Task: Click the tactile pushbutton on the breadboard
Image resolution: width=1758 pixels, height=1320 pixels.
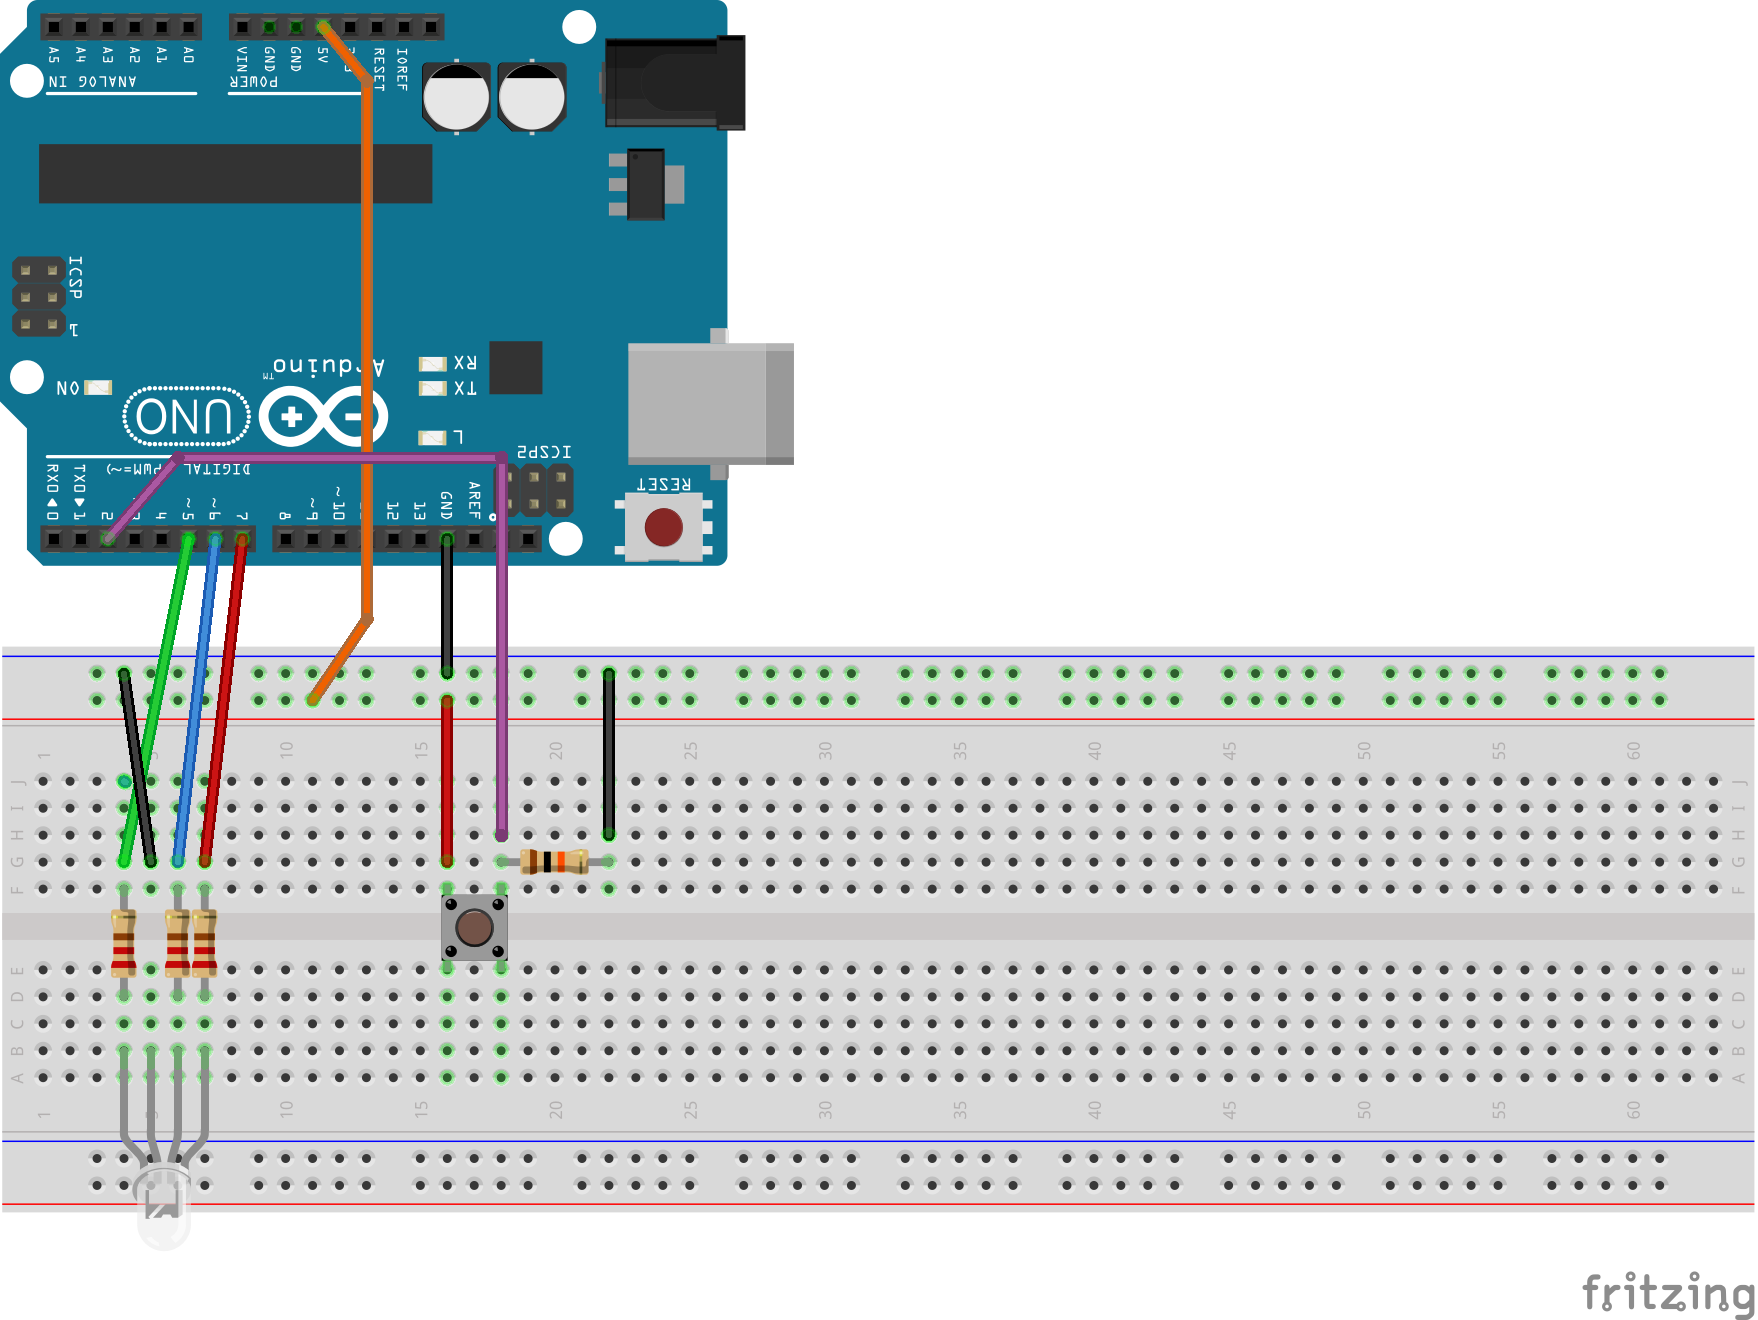Action: click(474, 927)
